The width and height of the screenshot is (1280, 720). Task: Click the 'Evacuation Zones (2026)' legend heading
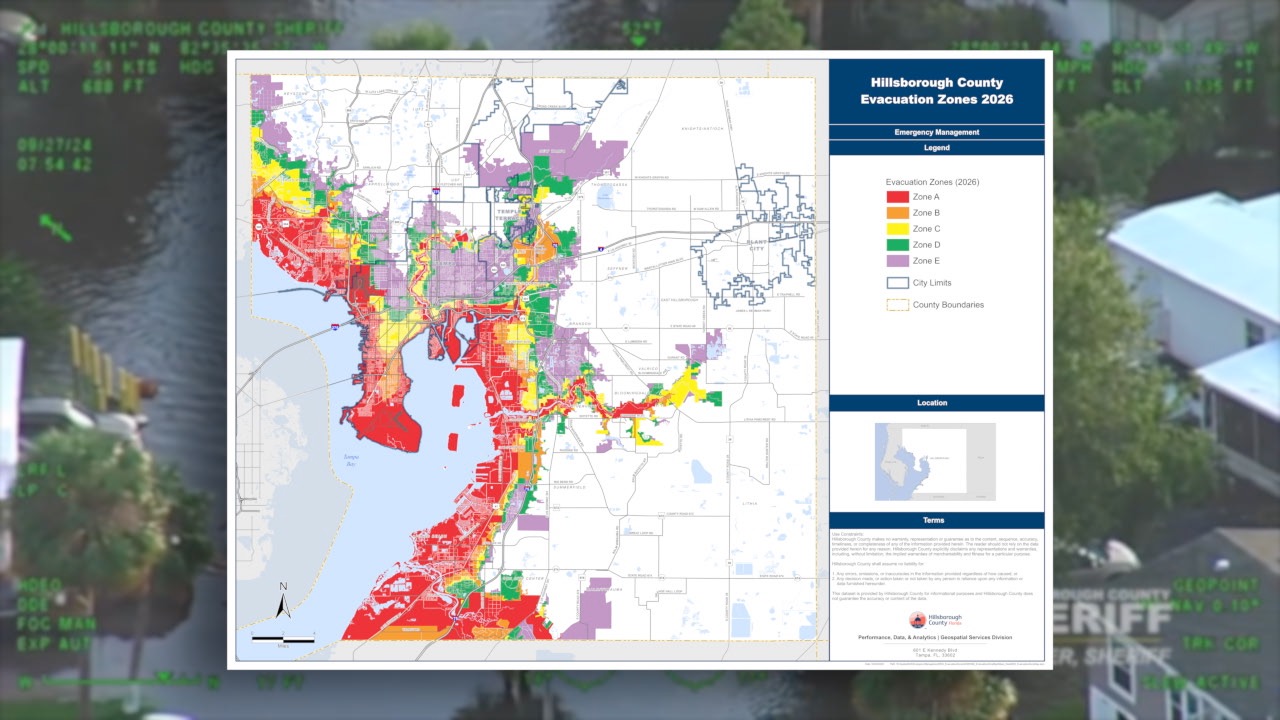coord(932,182)
